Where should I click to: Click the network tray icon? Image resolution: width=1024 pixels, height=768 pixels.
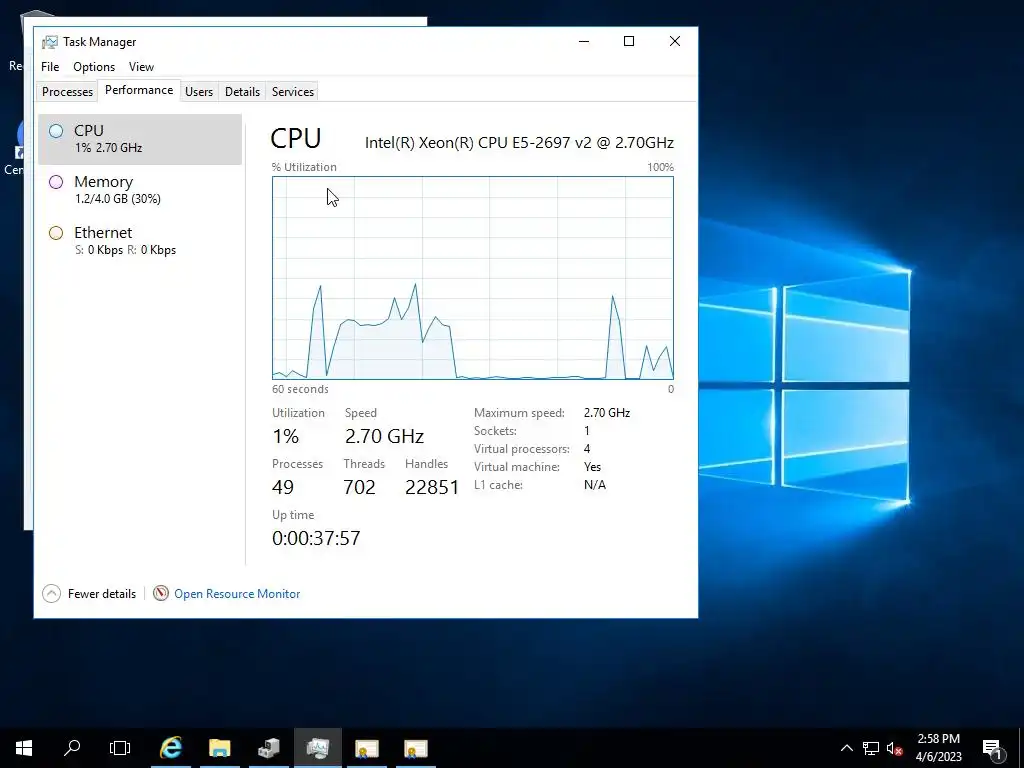coord(871,748)
